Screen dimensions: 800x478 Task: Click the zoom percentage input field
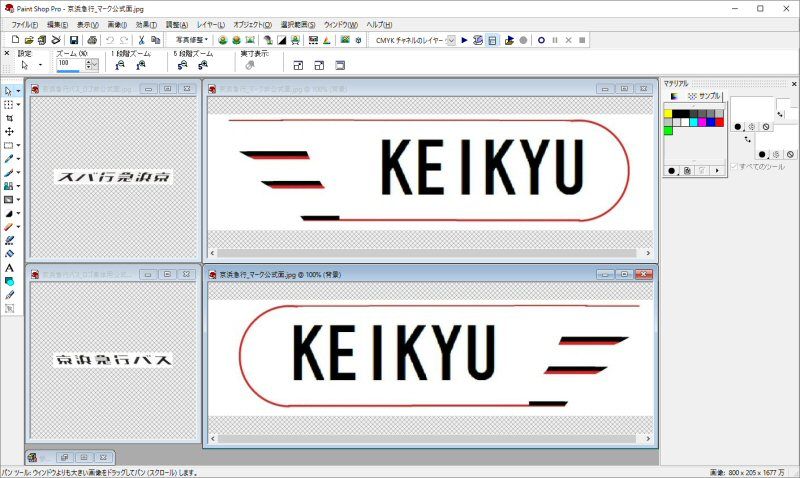point(70,65)
